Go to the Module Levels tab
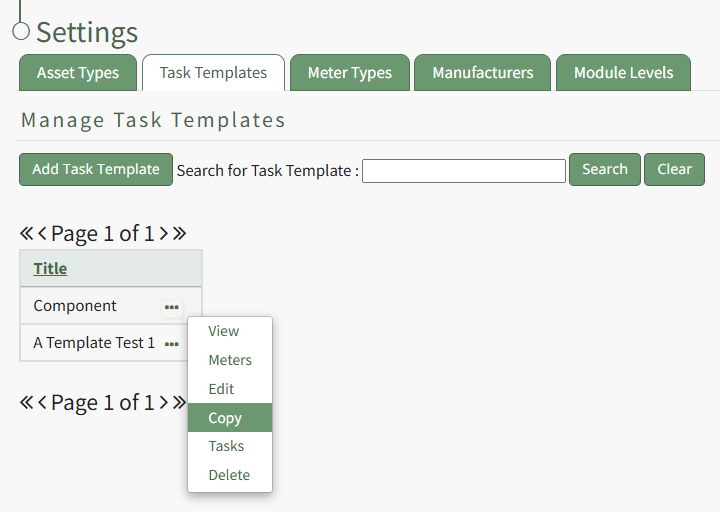This screenshot has width=720, height=512. (x=623, y=73)
